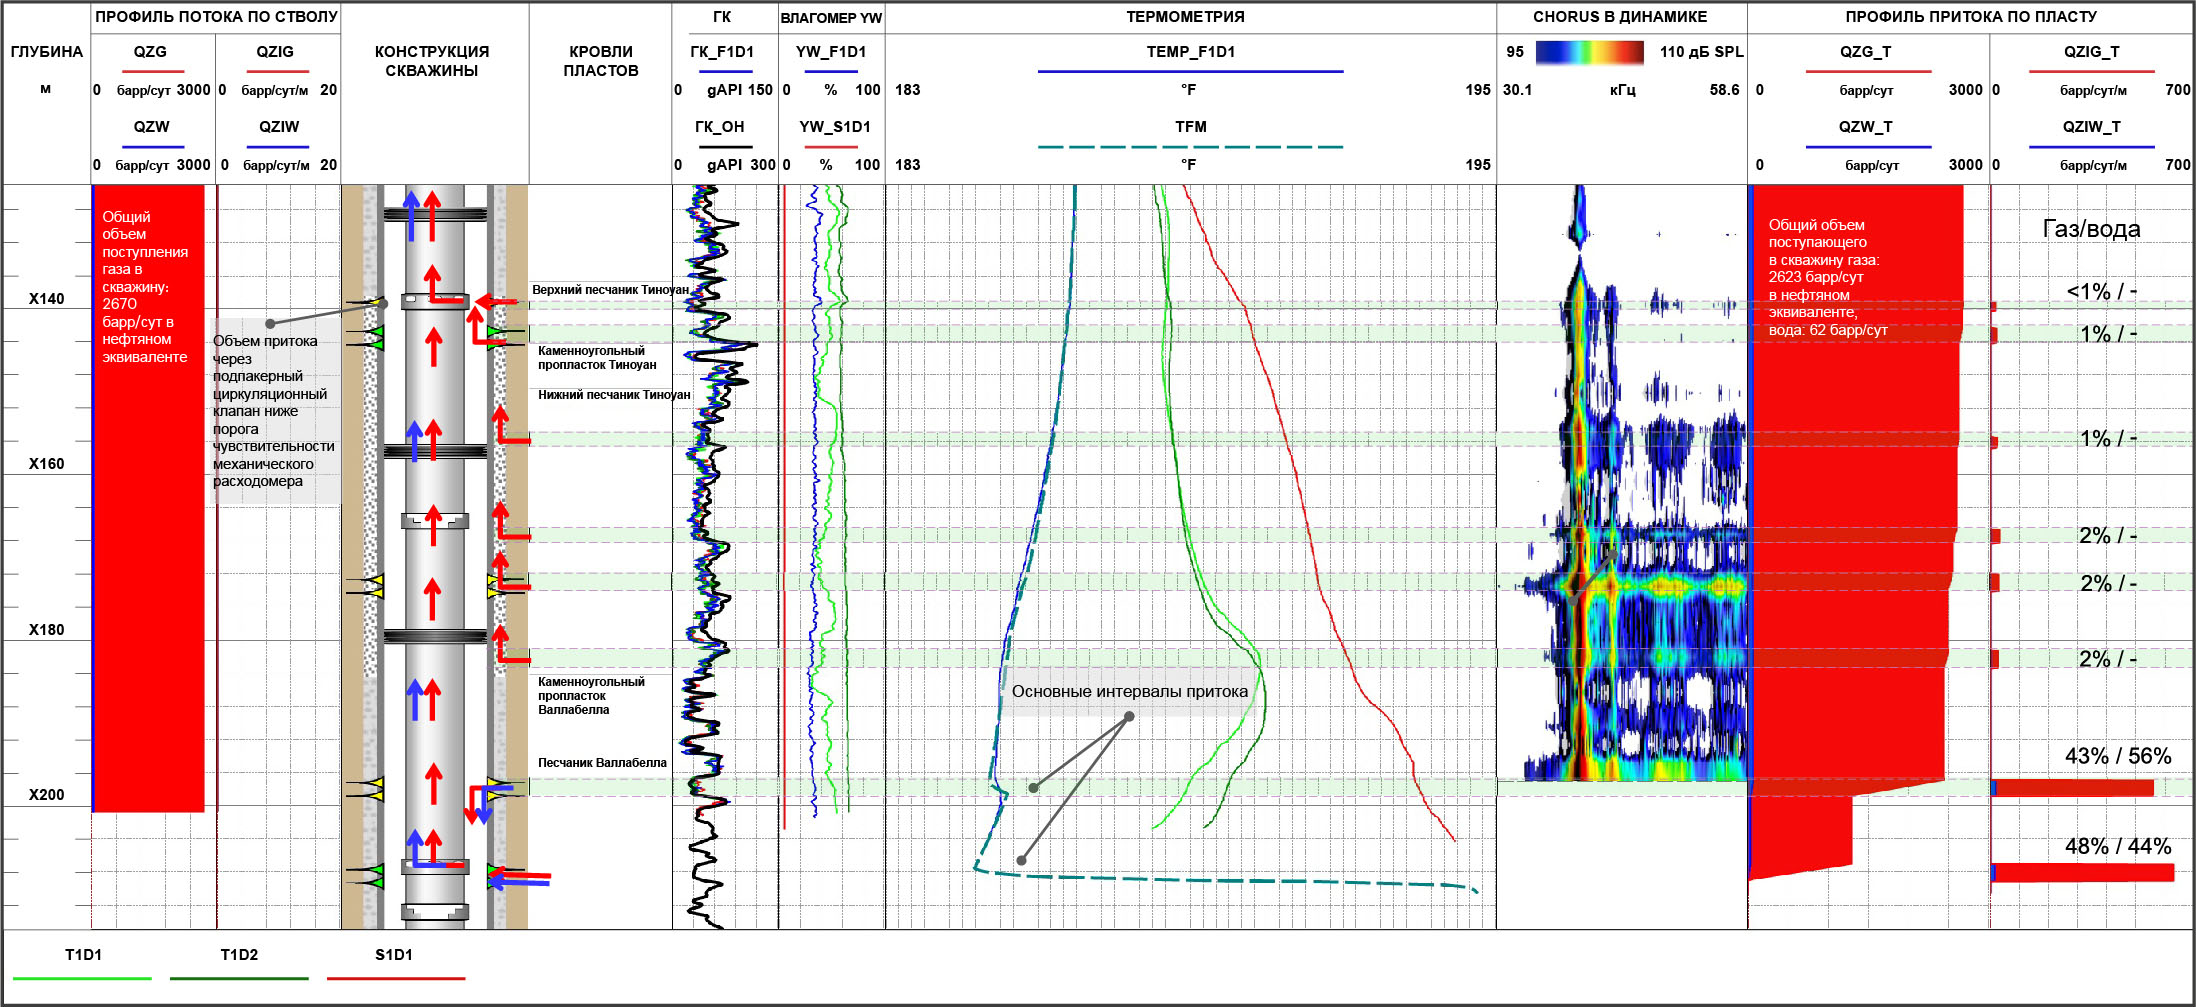2196x1007 pixels.
Task: Click the topmost blue upward arrow in wellbore
Action: click(411, 215)
